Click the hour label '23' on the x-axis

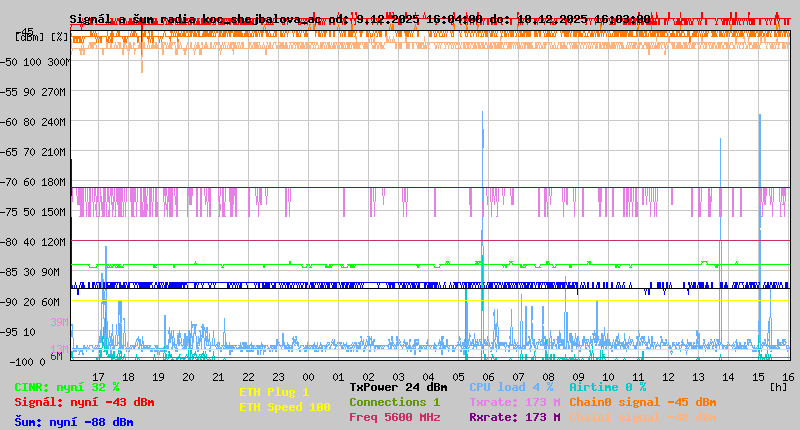pyautogui.click(x=279, y=377)
